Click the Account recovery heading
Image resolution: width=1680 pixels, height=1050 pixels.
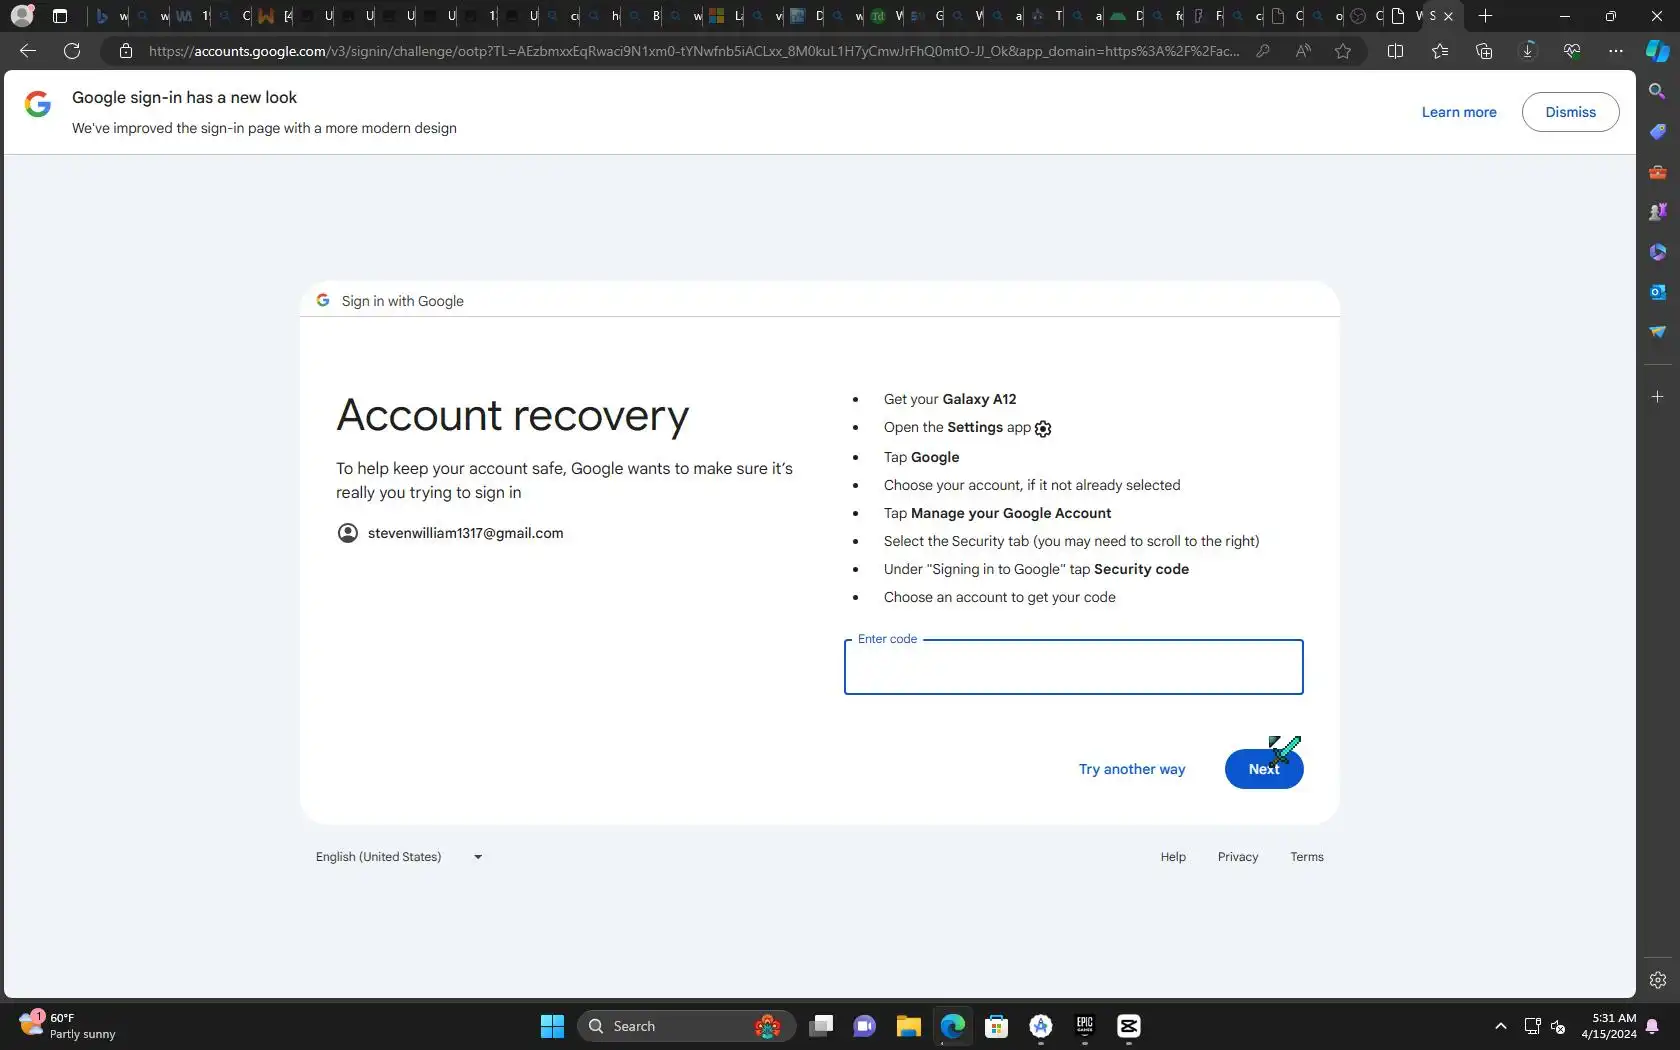tap(513, 416)
